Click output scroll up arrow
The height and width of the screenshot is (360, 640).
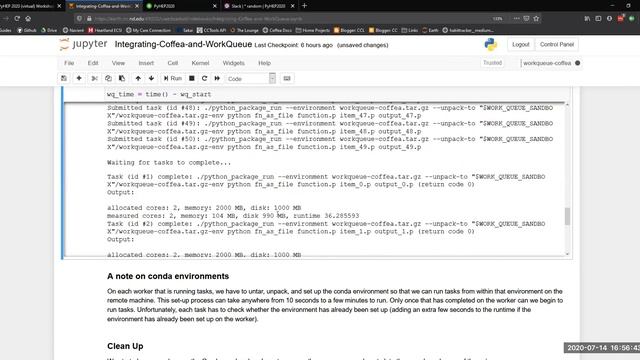(567, 105)
